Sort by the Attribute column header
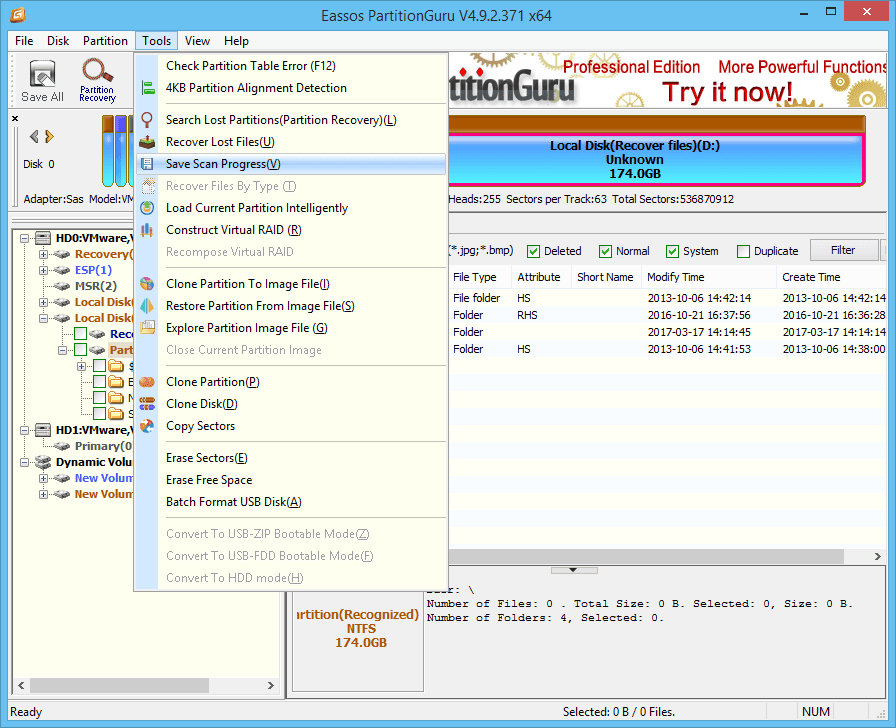The image size is (896, 728). (x=540, y=277)
